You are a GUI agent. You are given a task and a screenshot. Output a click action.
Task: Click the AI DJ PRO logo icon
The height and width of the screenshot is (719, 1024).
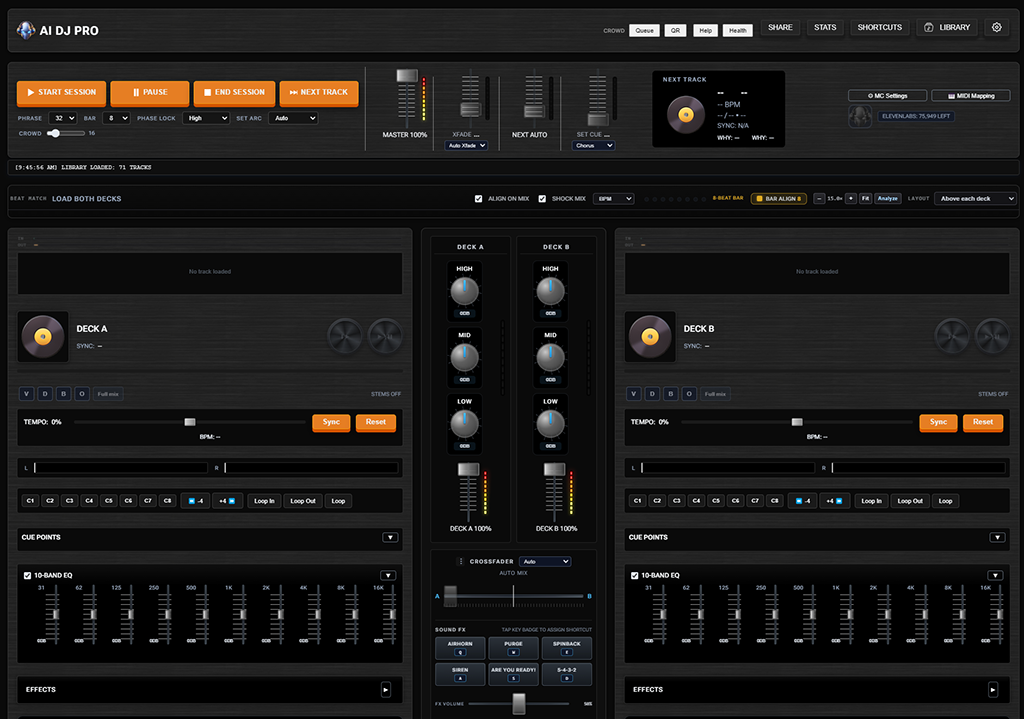point(25,30)
